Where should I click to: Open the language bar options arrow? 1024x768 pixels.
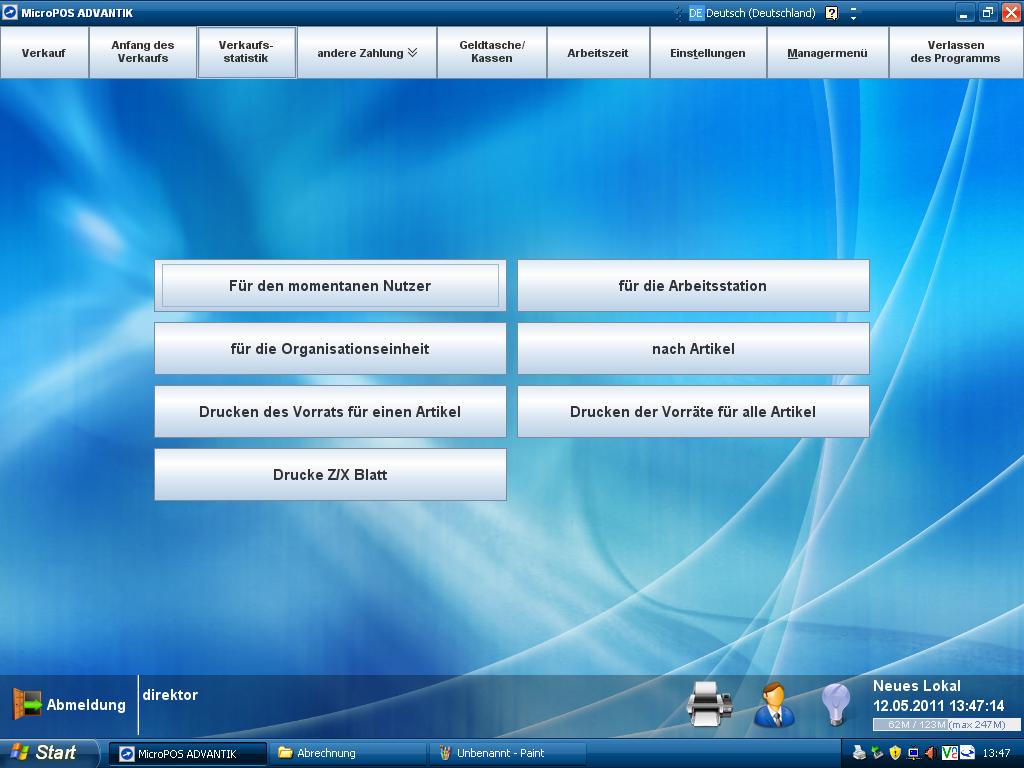click(x=853, y=14)
